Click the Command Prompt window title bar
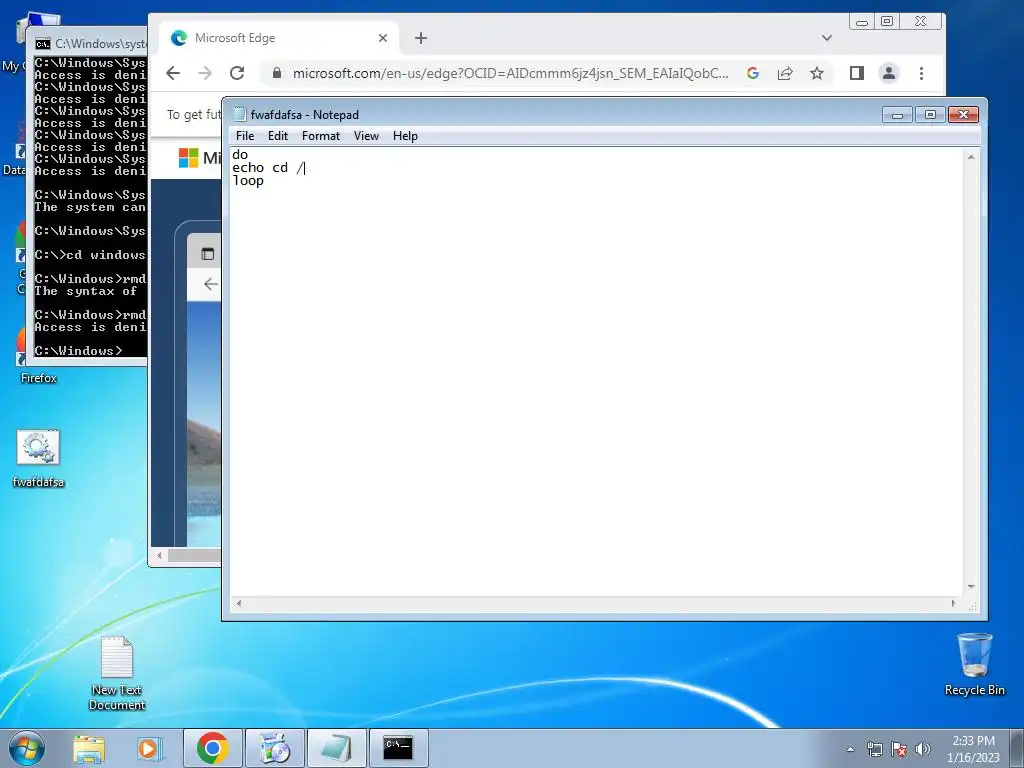 point(90,44)
